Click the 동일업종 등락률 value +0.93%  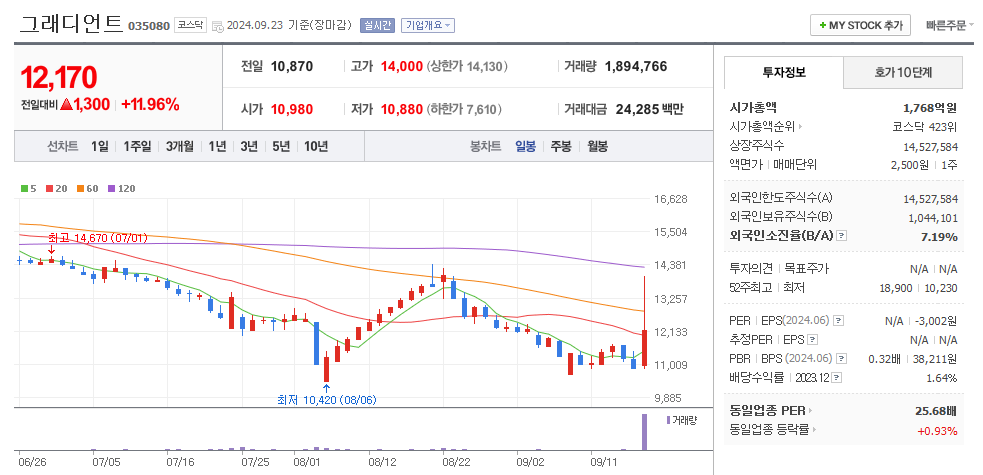click(x=937, y=431)
